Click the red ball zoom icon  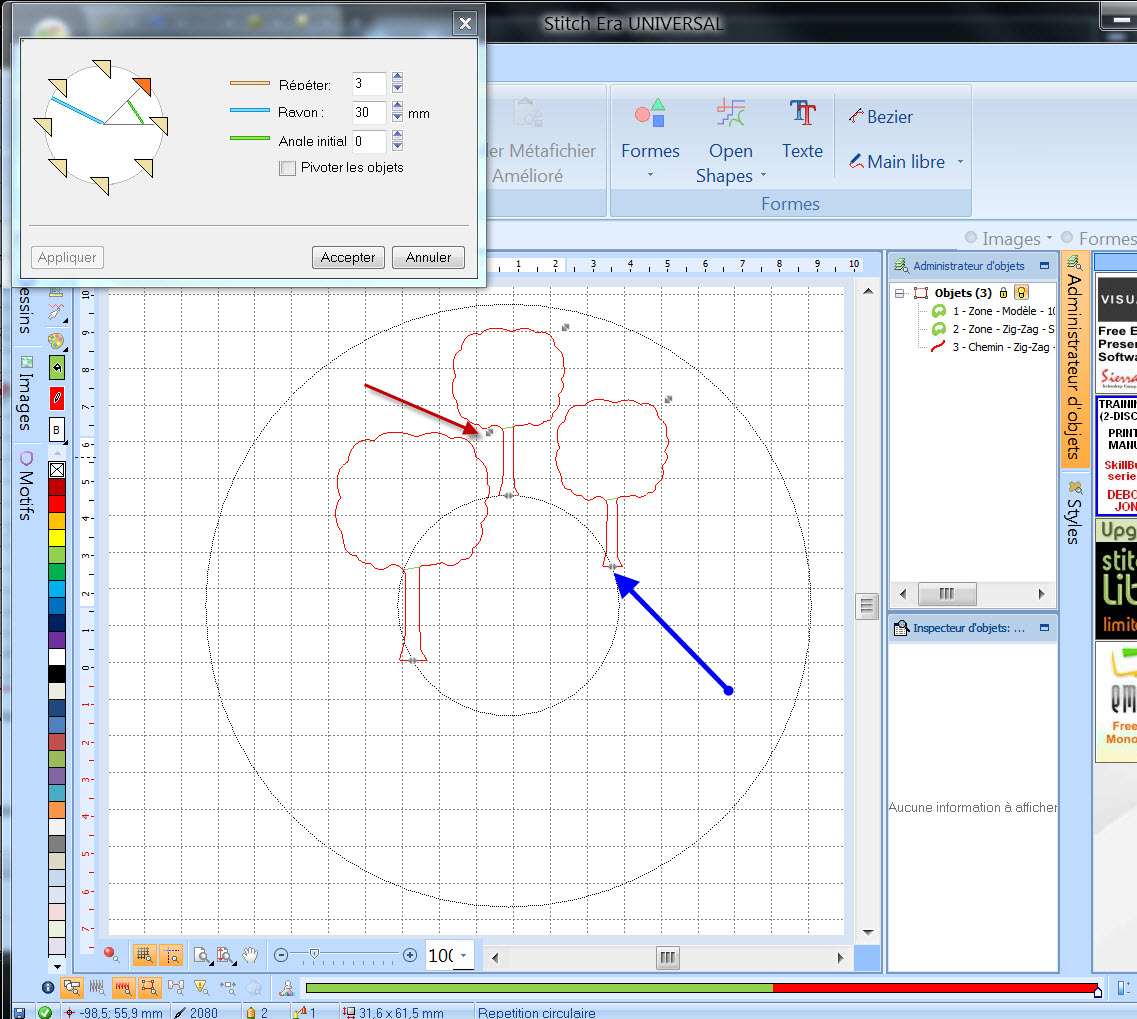tap(111, 954)
